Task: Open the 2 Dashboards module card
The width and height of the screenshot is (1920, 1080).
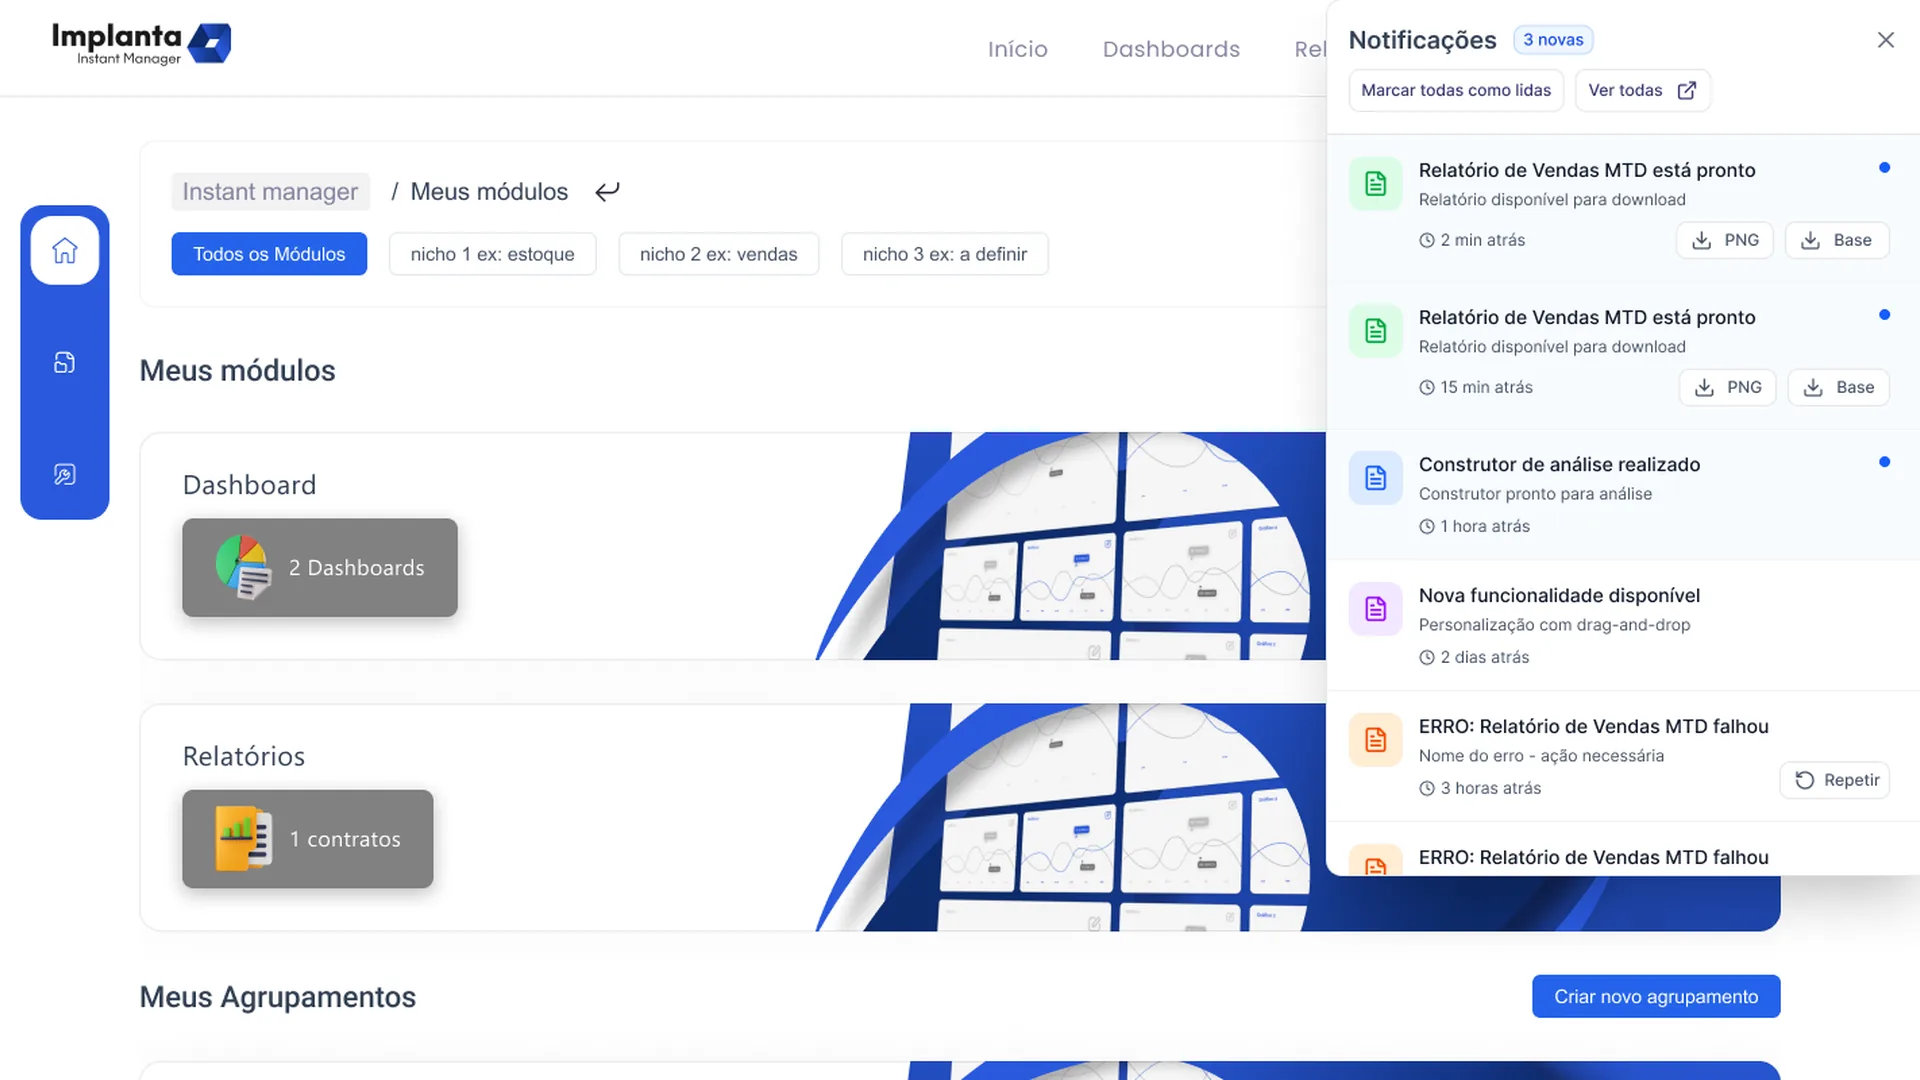Action: point(320,567)
